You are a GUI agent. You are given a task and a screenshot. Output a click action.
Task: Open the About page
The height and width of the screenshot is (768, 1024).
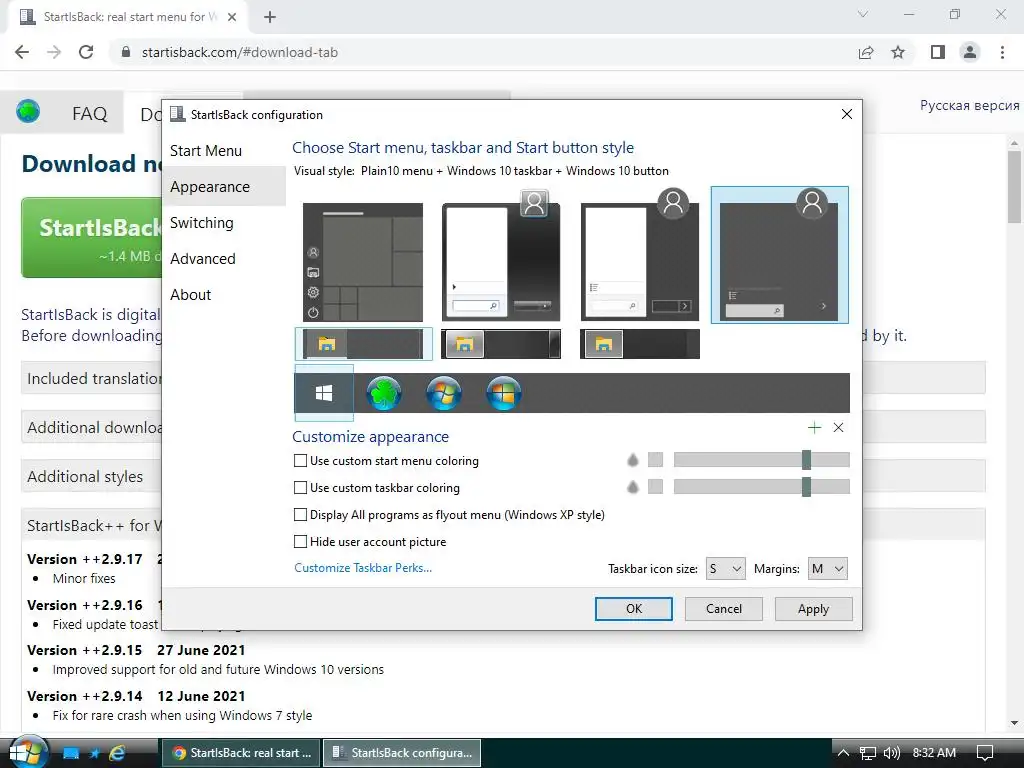(223, 295)
